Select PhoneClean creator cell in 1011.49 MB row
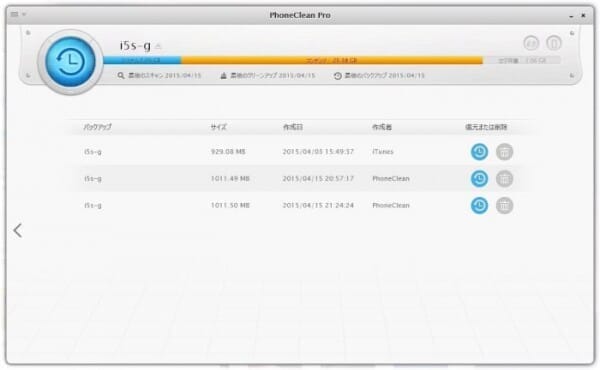This screenshot has width=600, height=370. click(x=391, y=179)
